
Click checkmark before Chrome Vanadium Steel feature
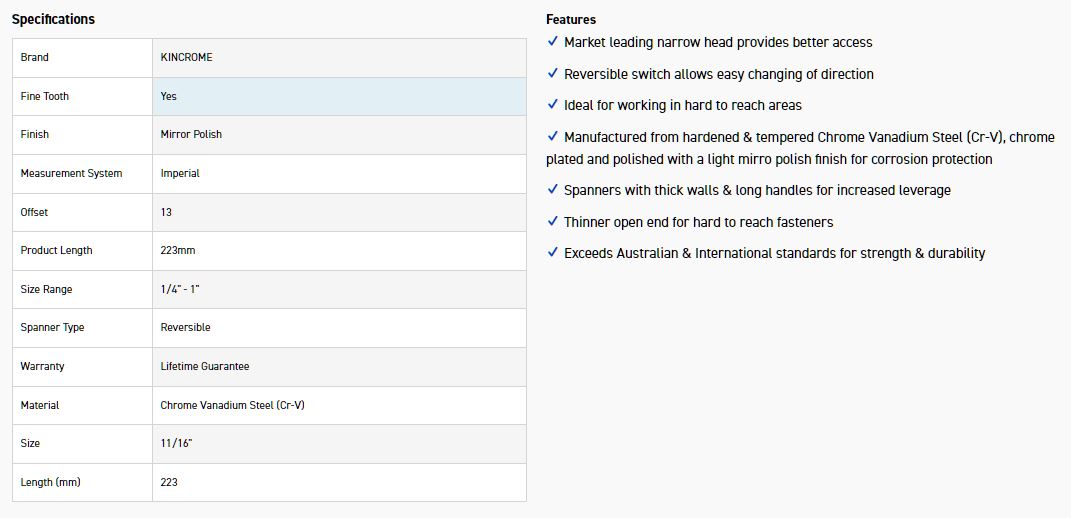click(553, 137)
